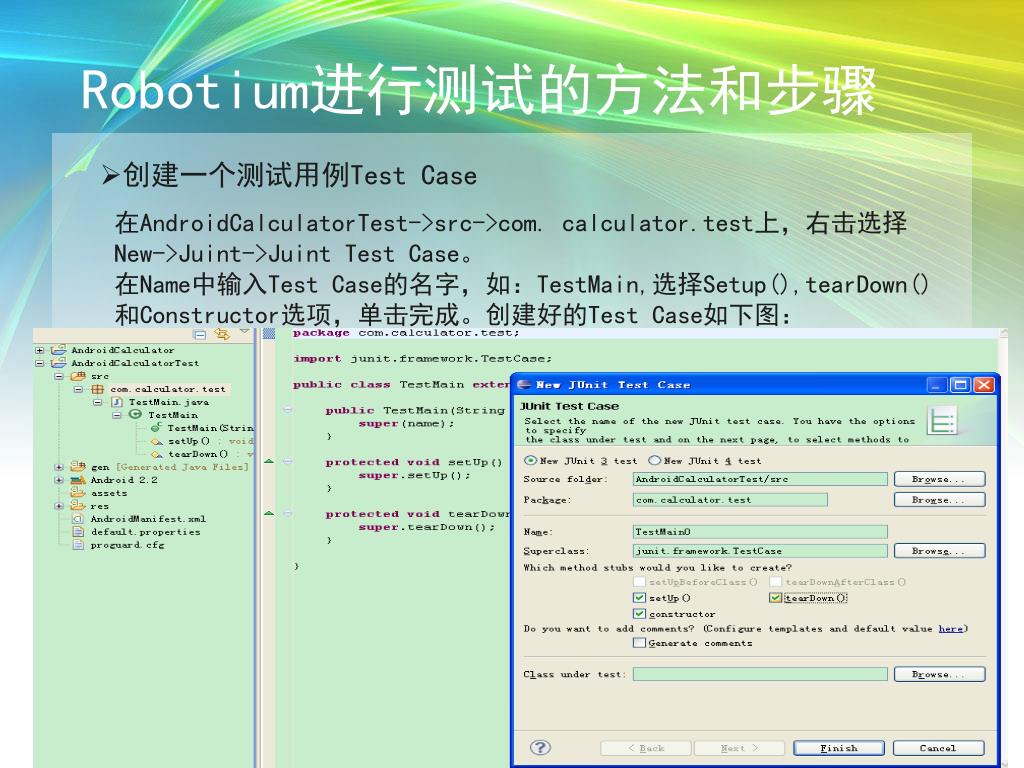Click the gen folder icon
The image size is (1024, 768).
coord(78,466)
